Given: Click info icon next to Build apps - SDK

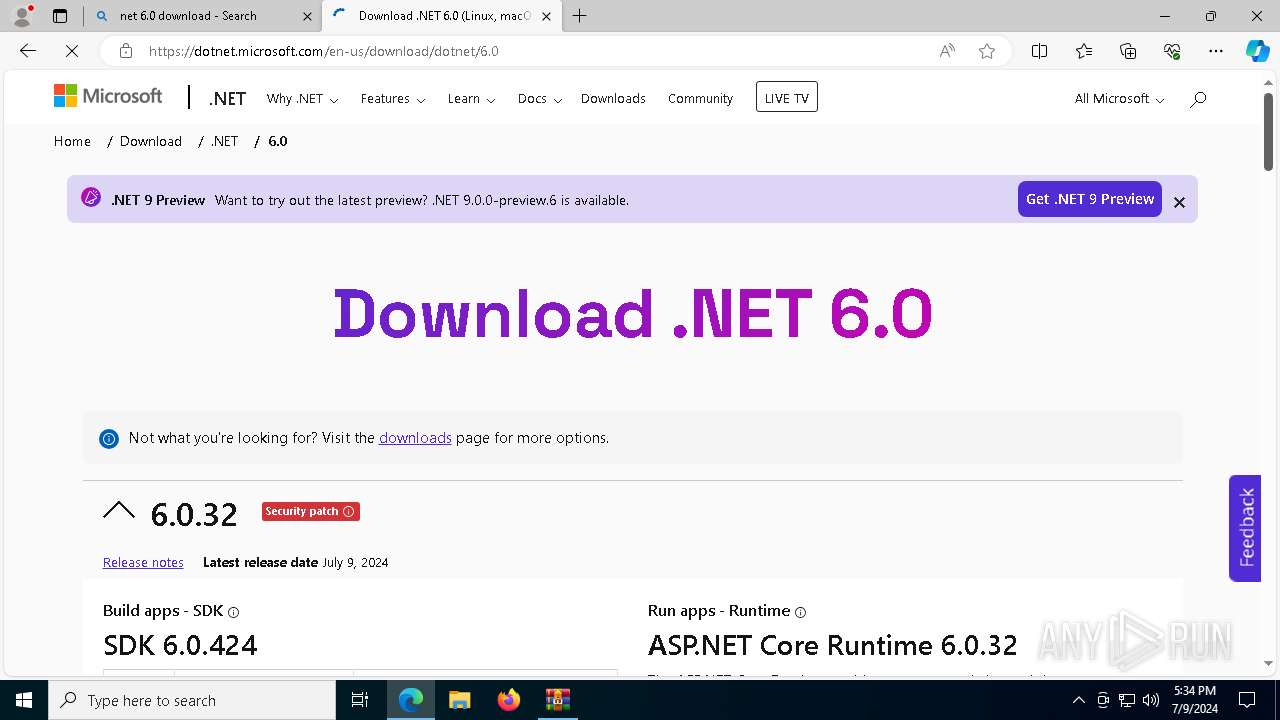Looking at the screenshot, I should pyautogui.click(x=233, y=612).
